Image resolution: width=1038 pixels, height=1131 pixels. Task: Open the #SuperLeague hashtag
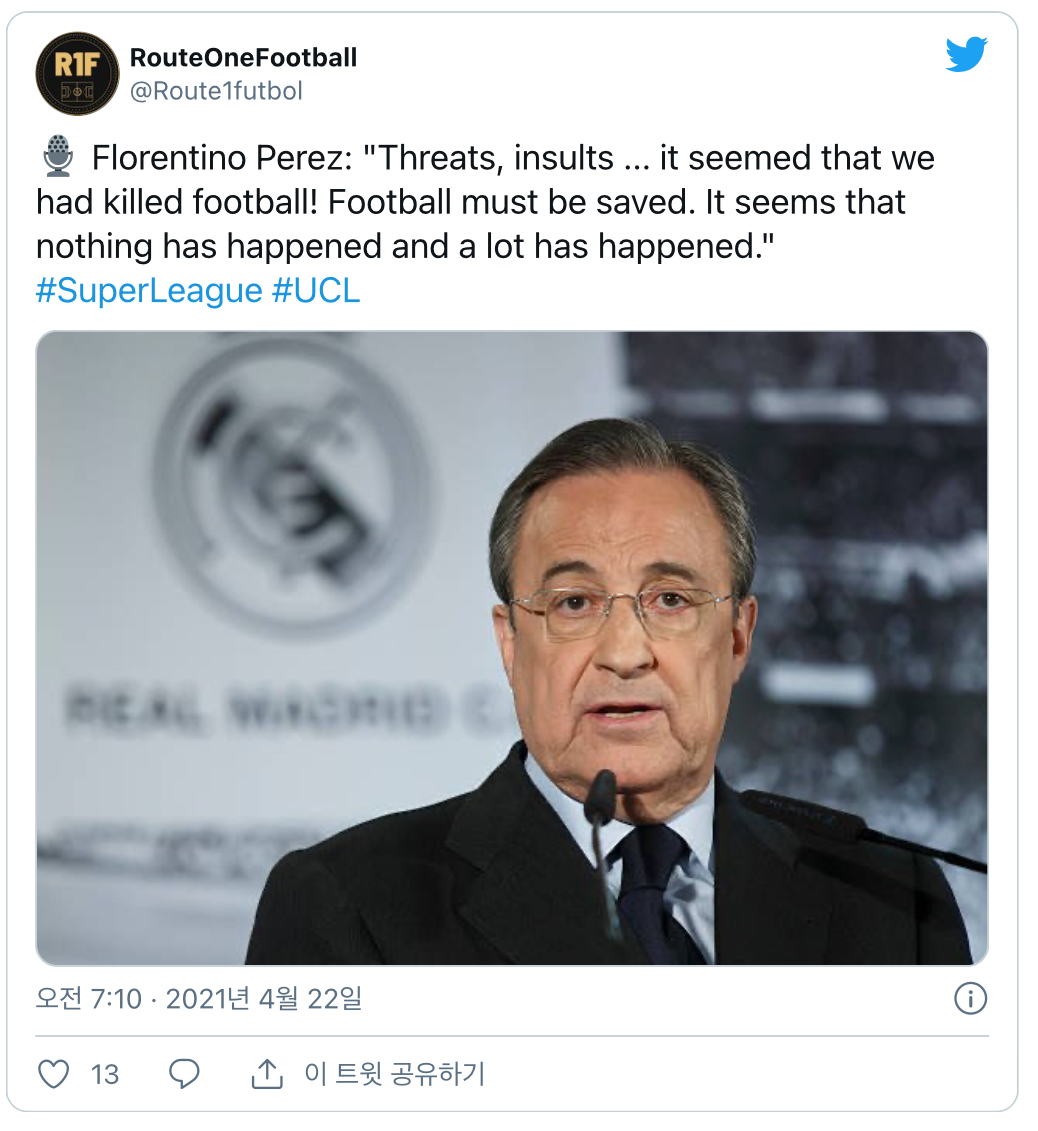[x=148, y=291]
